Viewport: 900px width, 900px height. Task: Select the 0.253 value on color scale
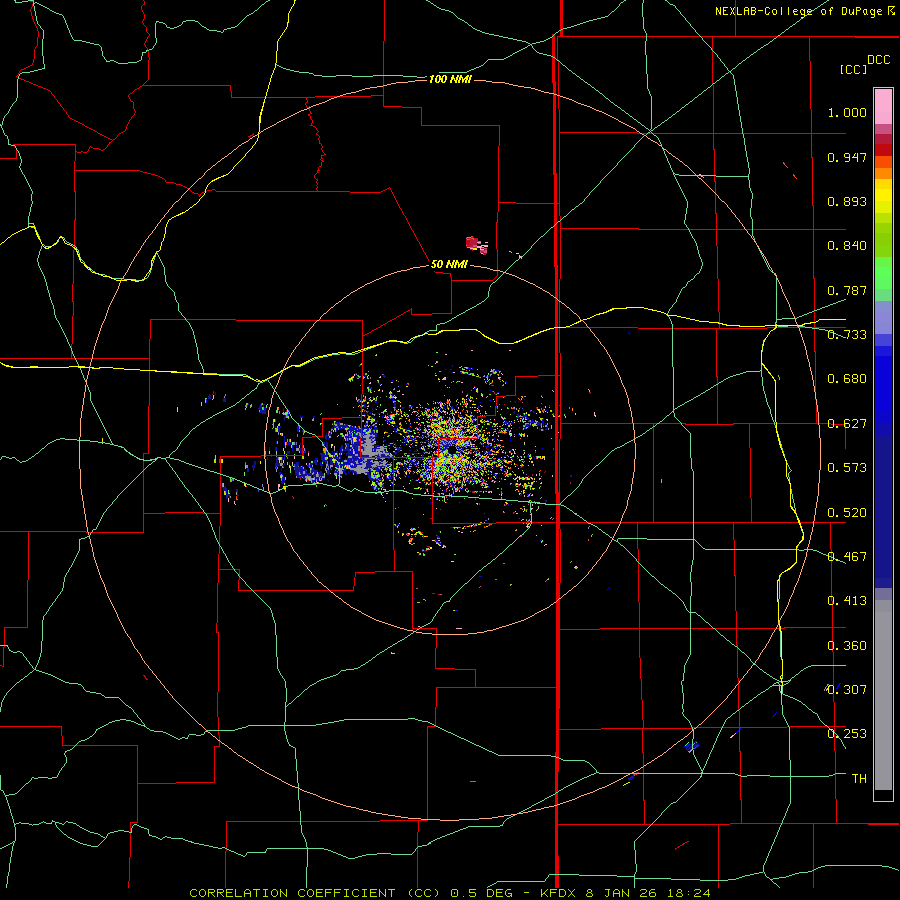tap(847, 734)
